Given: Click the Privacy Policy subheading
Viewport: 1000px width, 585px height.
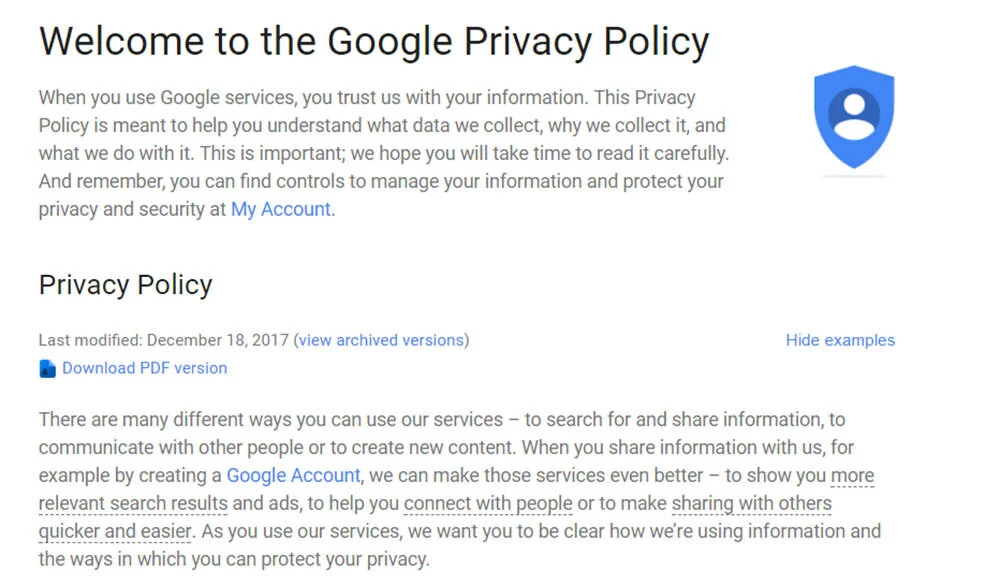Looking at the screenshot, I should click(125, 285).
